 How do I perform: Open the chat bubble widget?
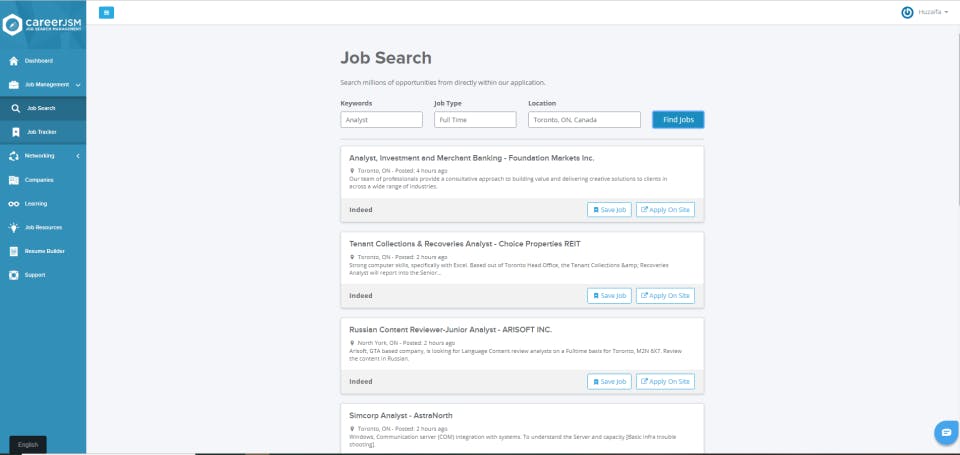[945, 432]
